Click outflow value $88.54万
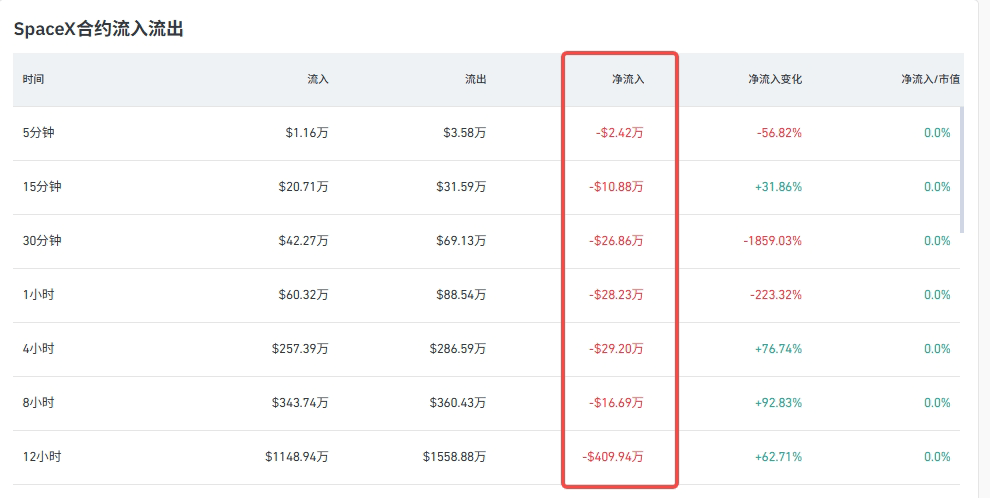Image resolution: width=990 pixels, height=498 pixels. (461, 295)
